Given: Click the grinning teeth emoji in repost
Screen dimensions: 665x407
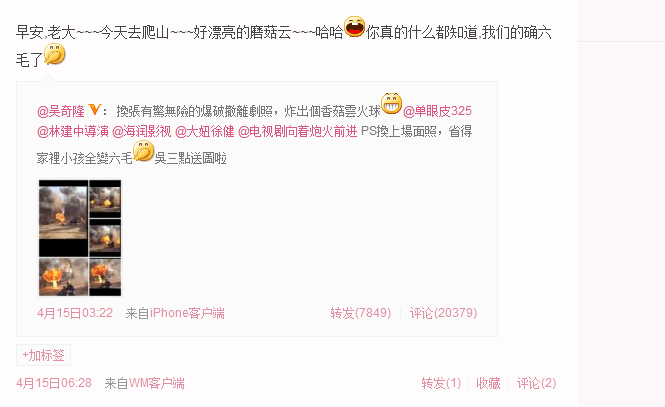Looking at the screenshot, I should click(391, 103).
